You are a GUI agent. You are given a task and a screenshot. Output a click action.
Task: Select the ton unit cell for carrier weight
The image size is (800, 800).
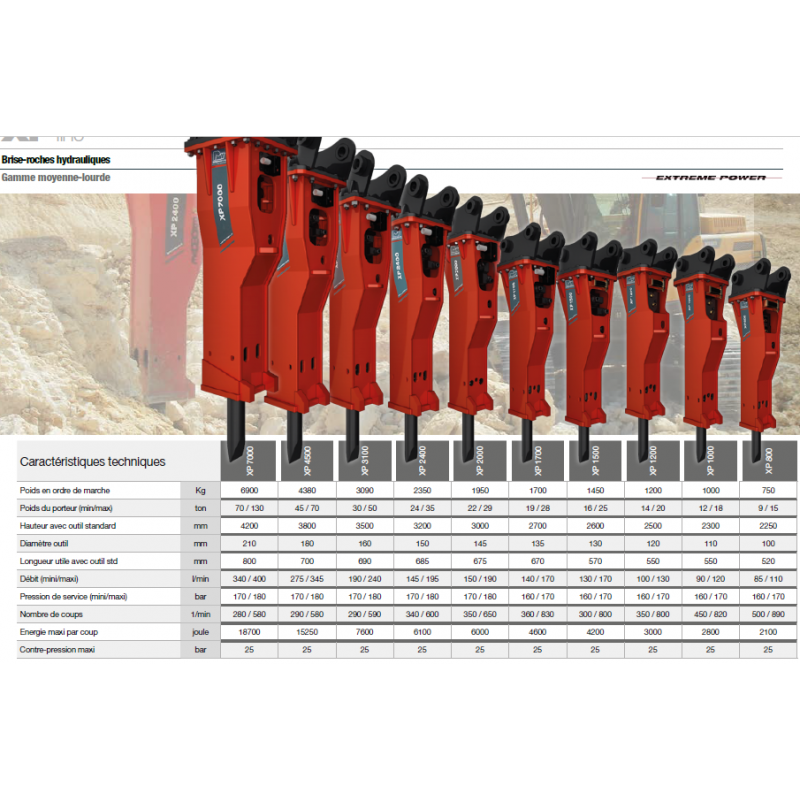pos(198,508)
